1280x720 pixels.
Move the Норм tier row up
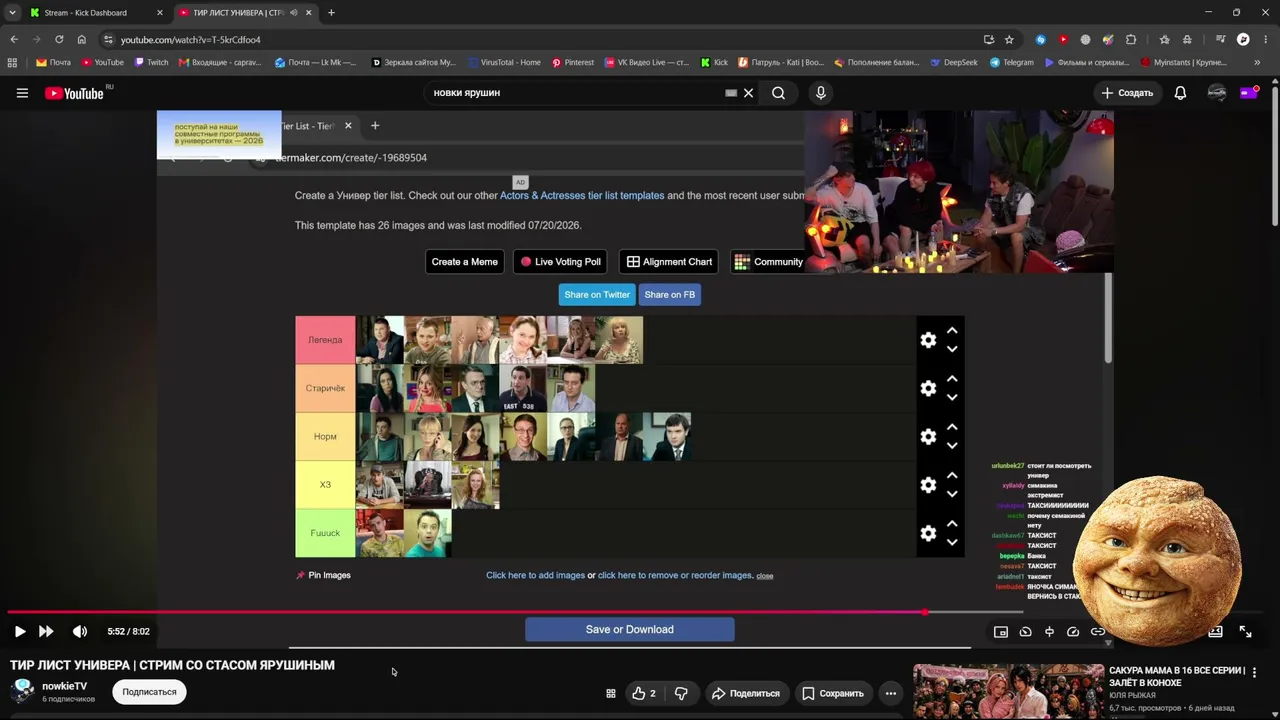(x=952, y=427)
